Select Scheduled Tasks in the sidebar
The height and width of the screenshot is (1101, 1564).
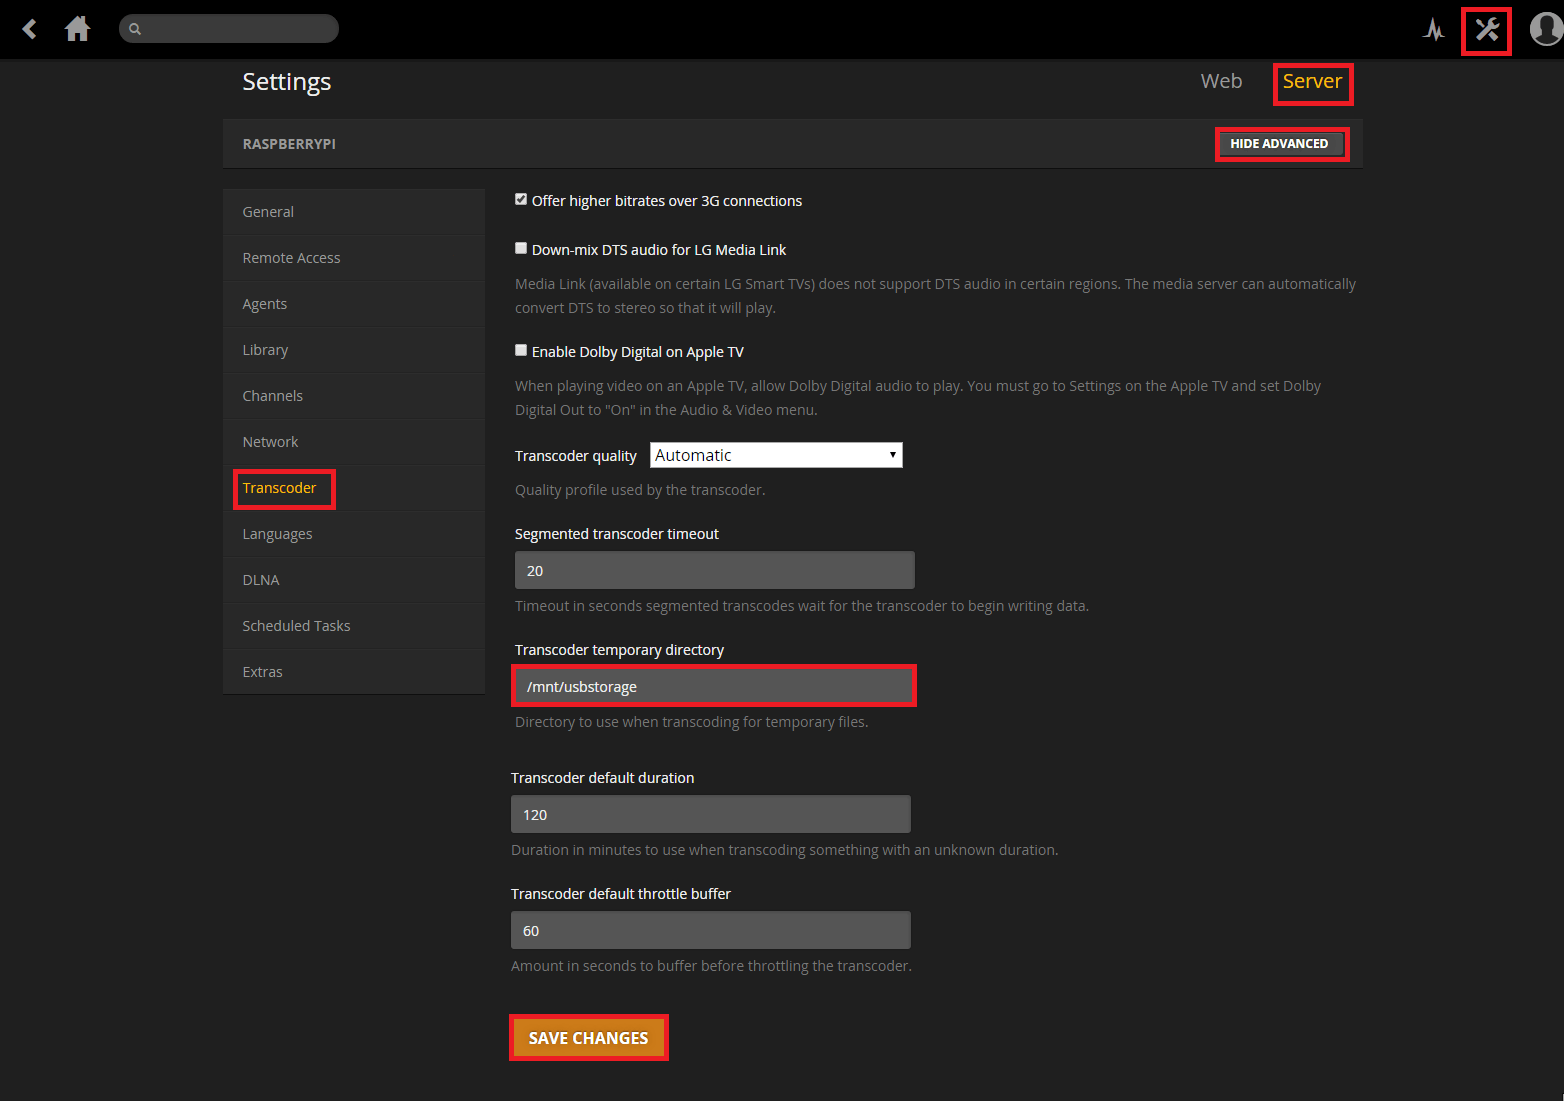click(x=296, y=626)
